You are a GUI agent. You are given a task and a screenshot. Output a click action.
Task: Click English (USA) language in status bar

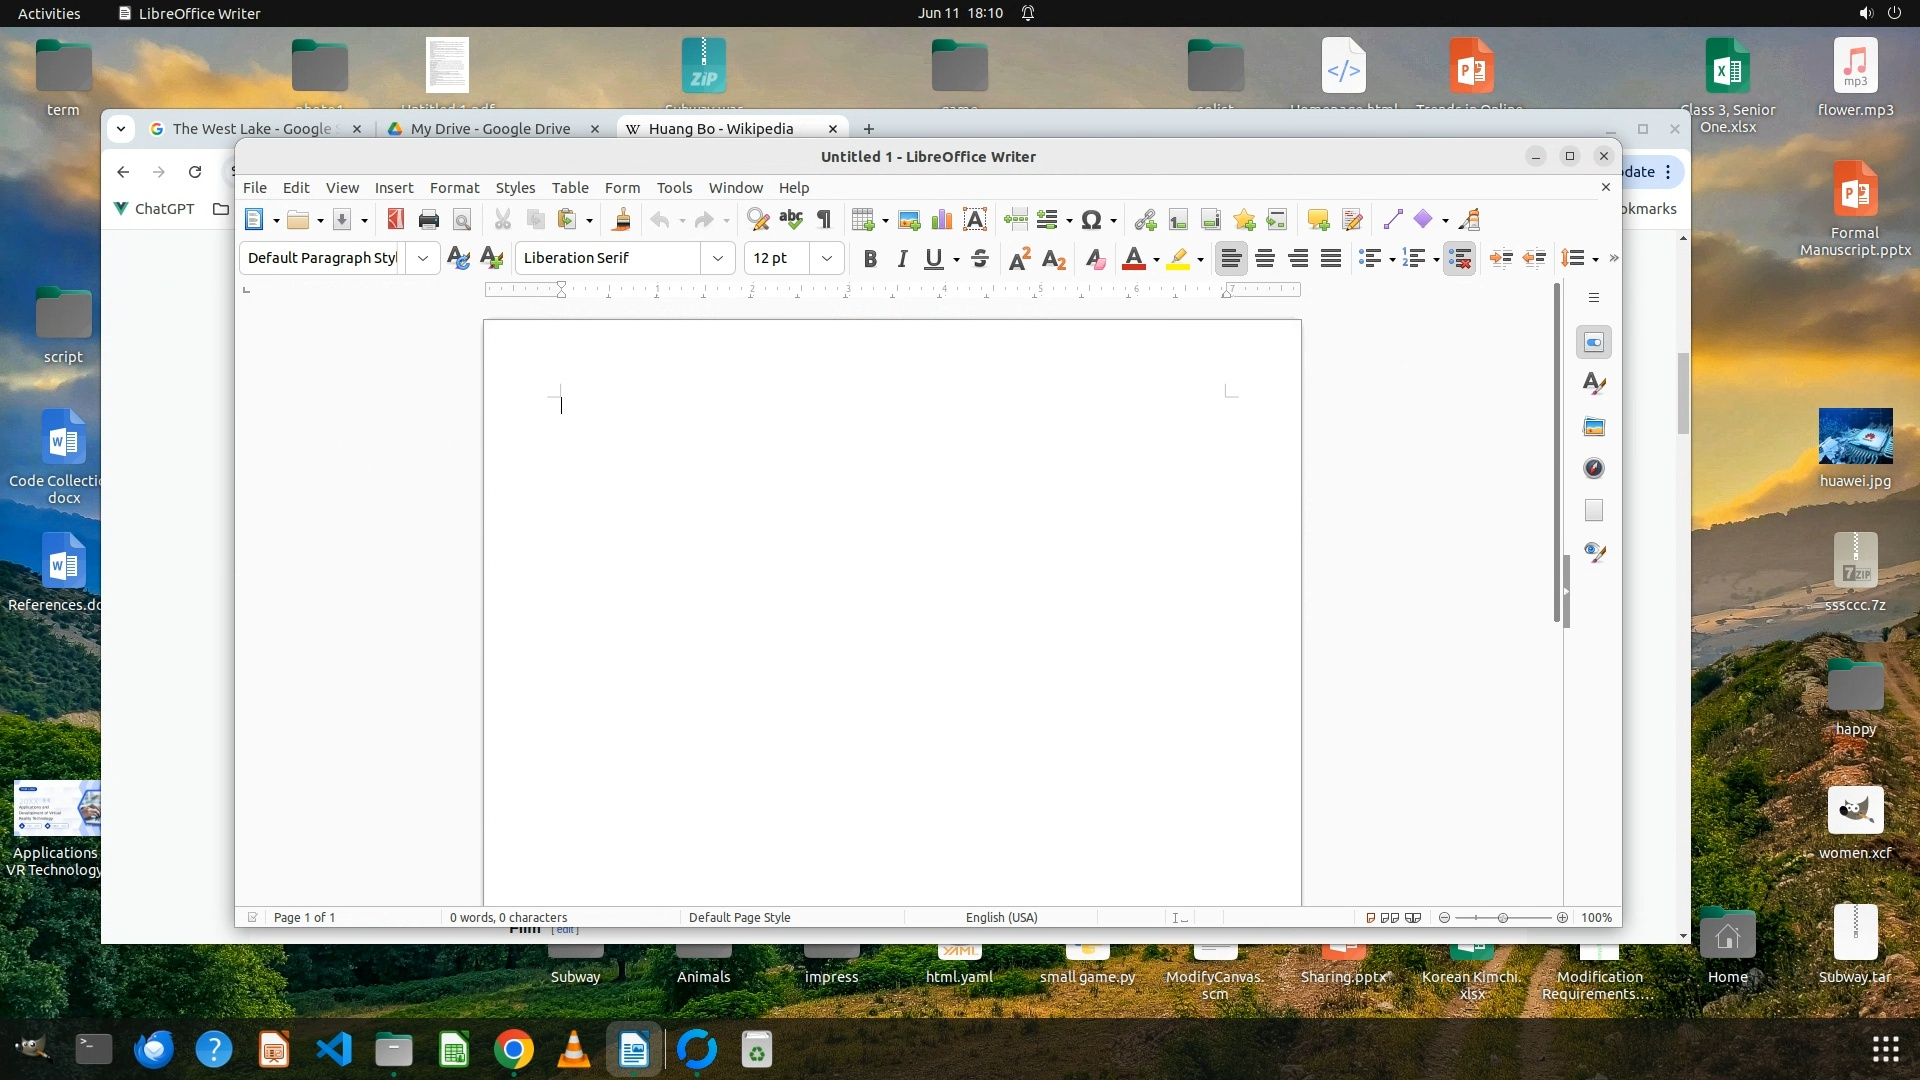[x=1001, y=917]
